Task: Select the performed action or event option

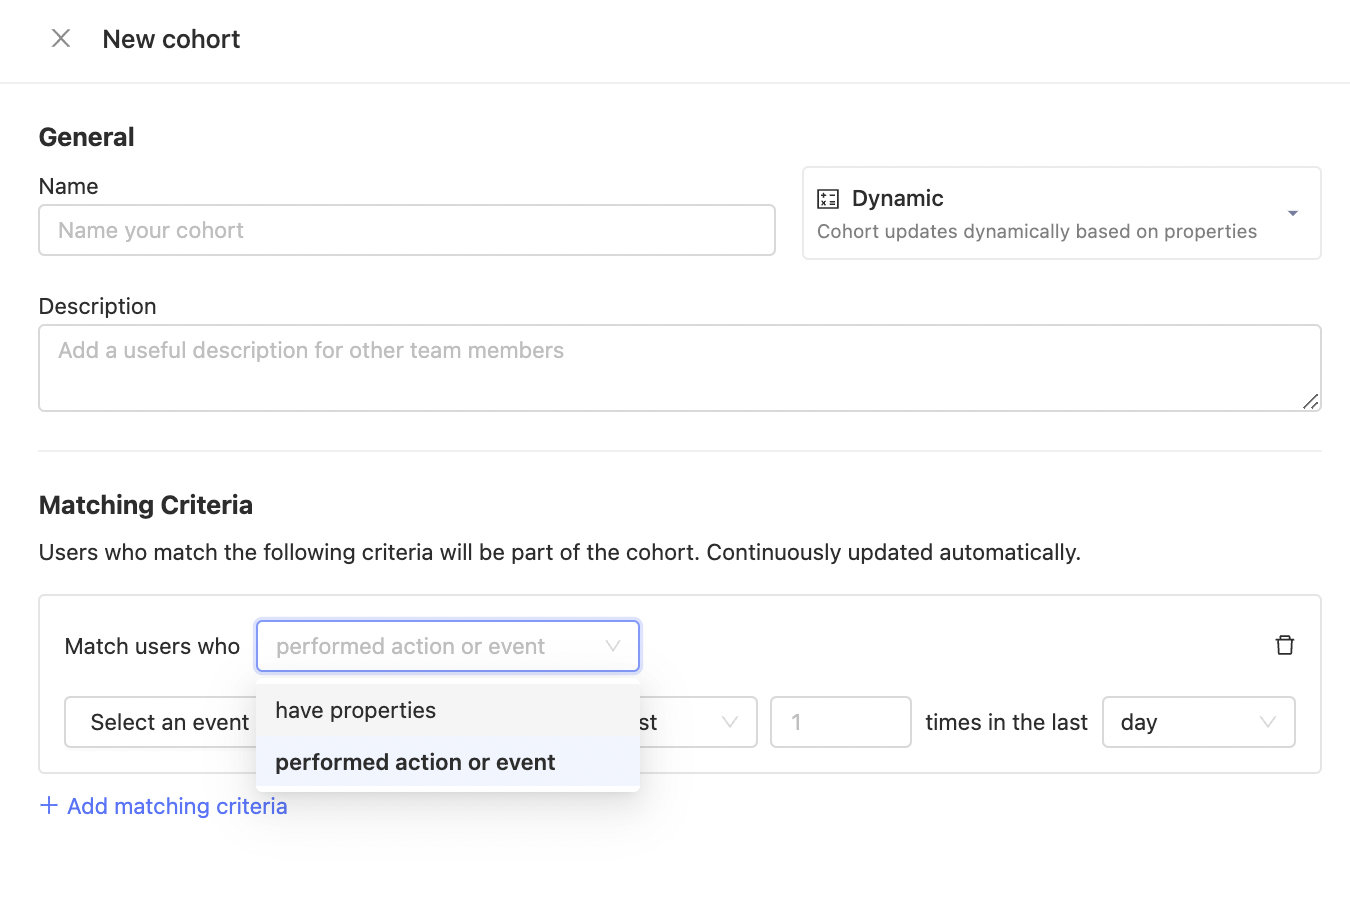Action: [415, 762]
